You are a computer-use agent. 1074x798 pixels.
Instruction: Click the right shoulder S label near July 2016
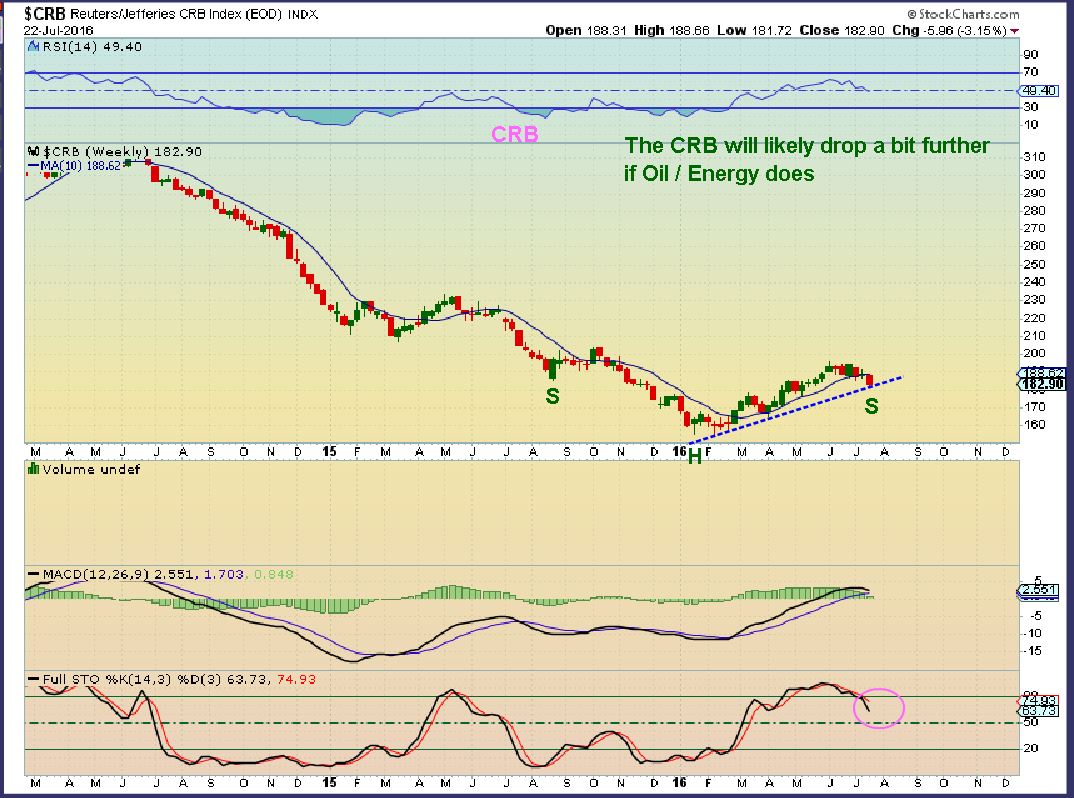click(x=871, y=406)
